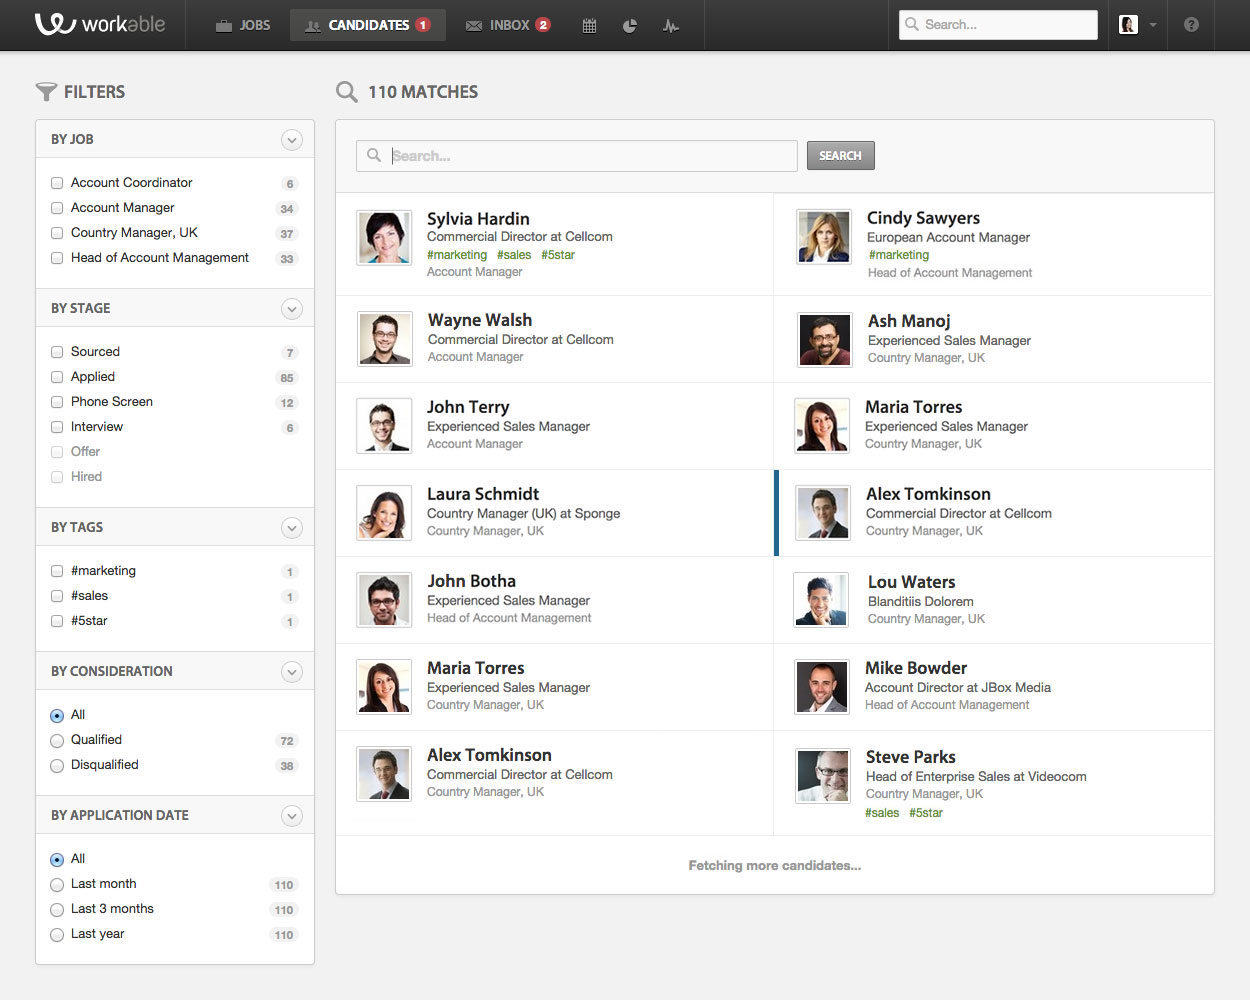Open Sylvia Hardin's candidate profile

coord(478,219)
